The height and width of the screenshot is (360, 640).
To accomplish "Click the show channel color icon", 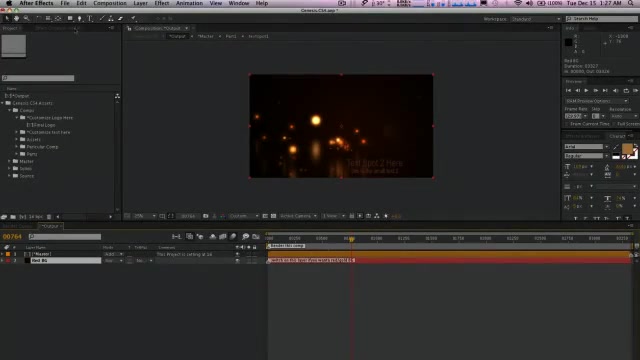I will [222, 216].
